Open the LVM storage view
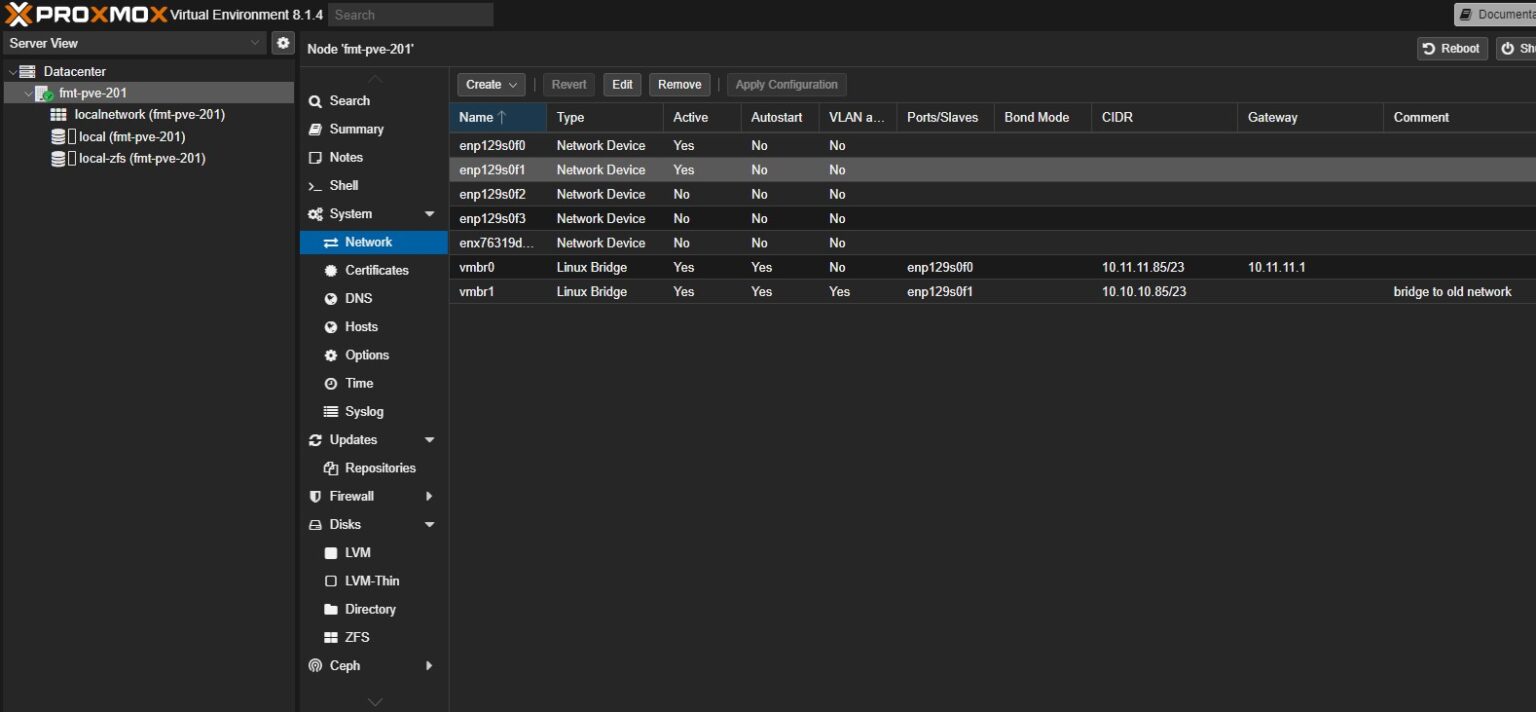The height and width of the screenshot is (712, 1536). point(357,552)
